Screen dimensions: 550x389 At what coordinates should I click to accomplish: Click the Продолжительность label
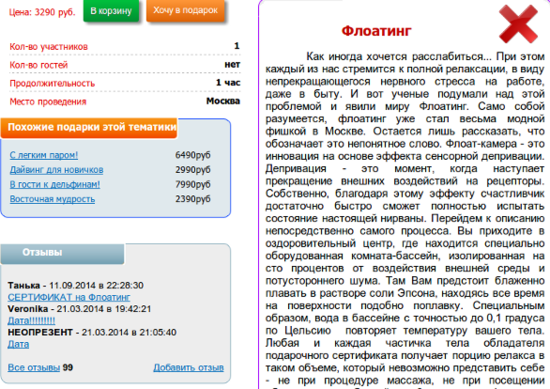pyautogui.click(x=52, y=83)
